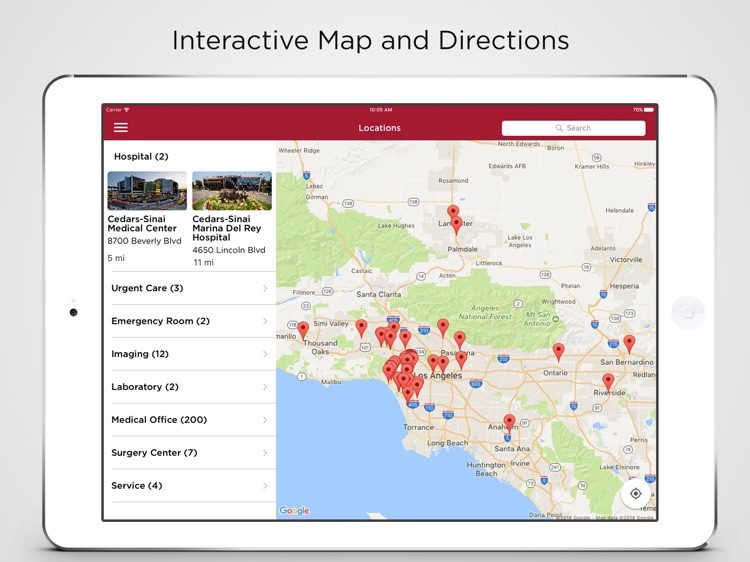Click the Long Beach map label
This screenshot has height=562, width=750.
[x=447, y=443]
